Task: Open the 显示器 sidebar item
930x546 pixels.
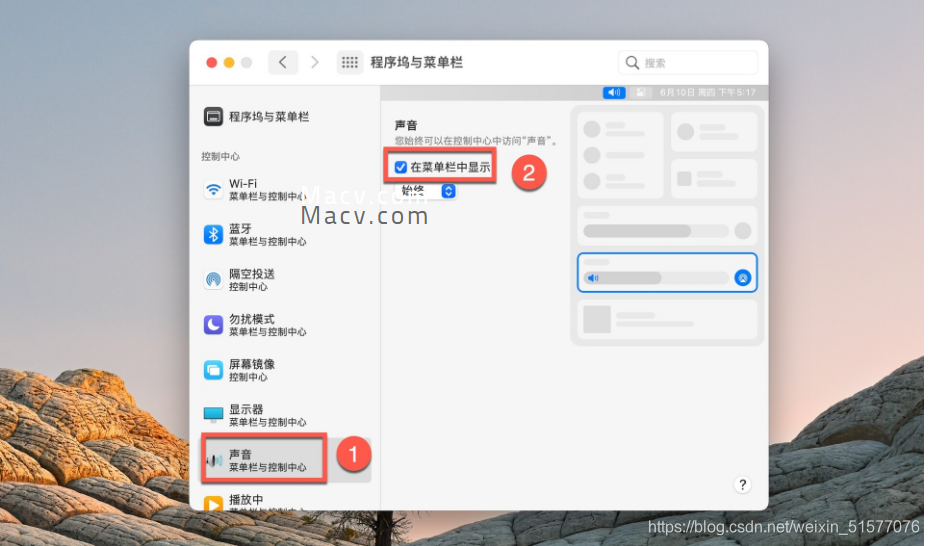Action: (286, 415)
